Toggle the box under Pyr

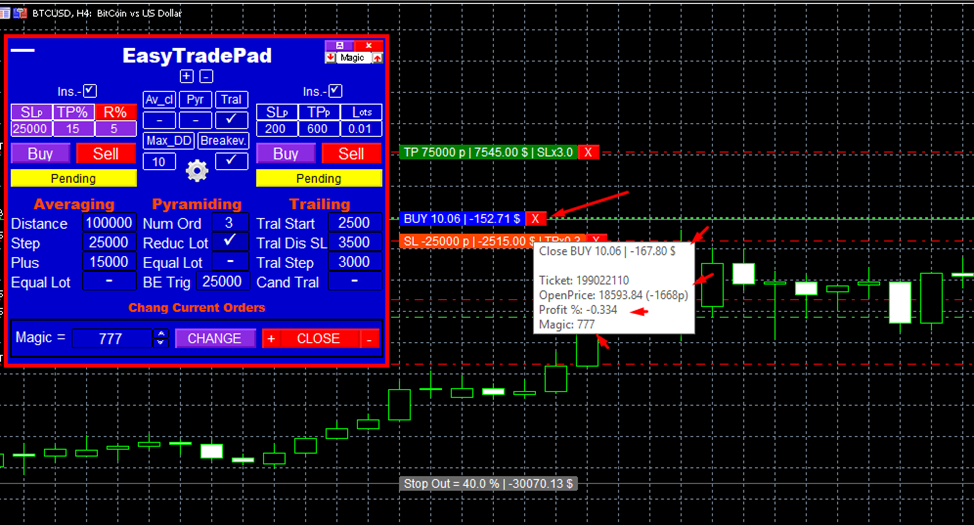click(x=195, y=120)
